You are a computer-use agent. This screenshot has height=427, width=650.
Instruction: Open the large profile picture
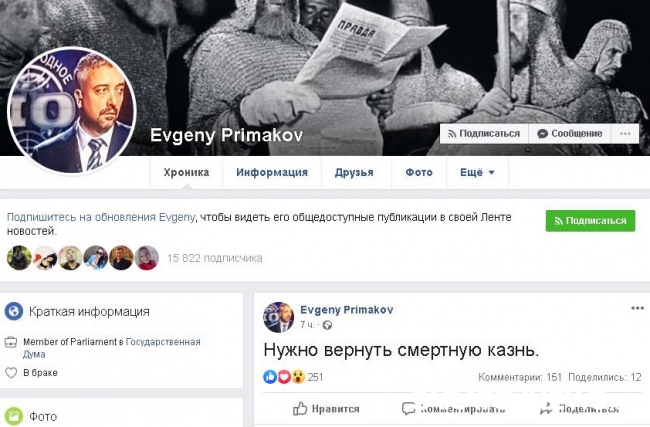(x=72, y=110)
